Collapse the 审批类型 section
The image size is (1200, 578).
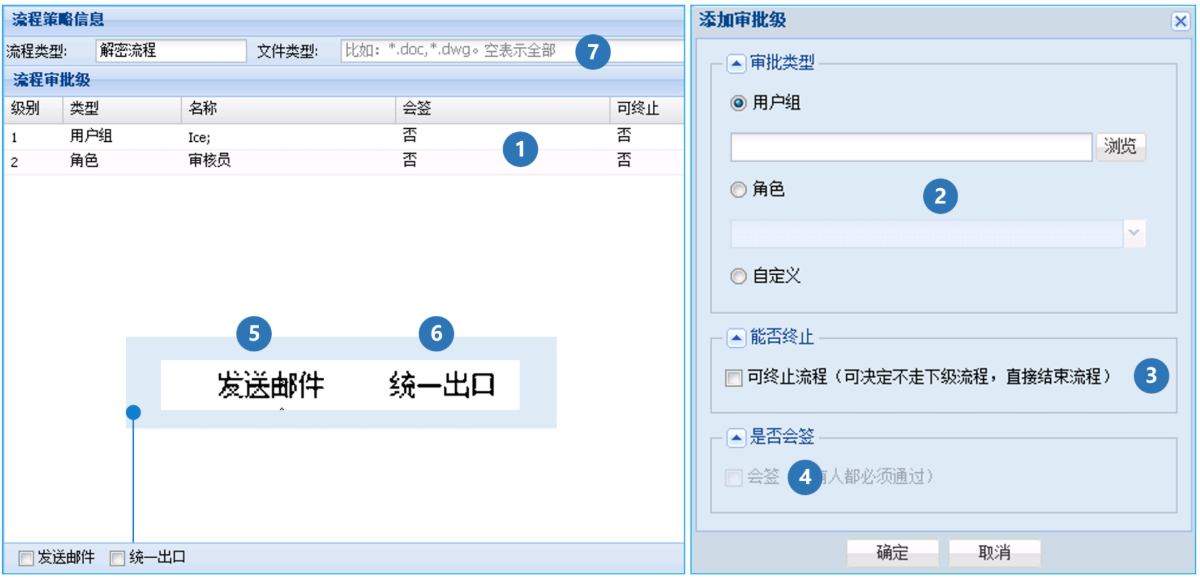coord(736,63)
